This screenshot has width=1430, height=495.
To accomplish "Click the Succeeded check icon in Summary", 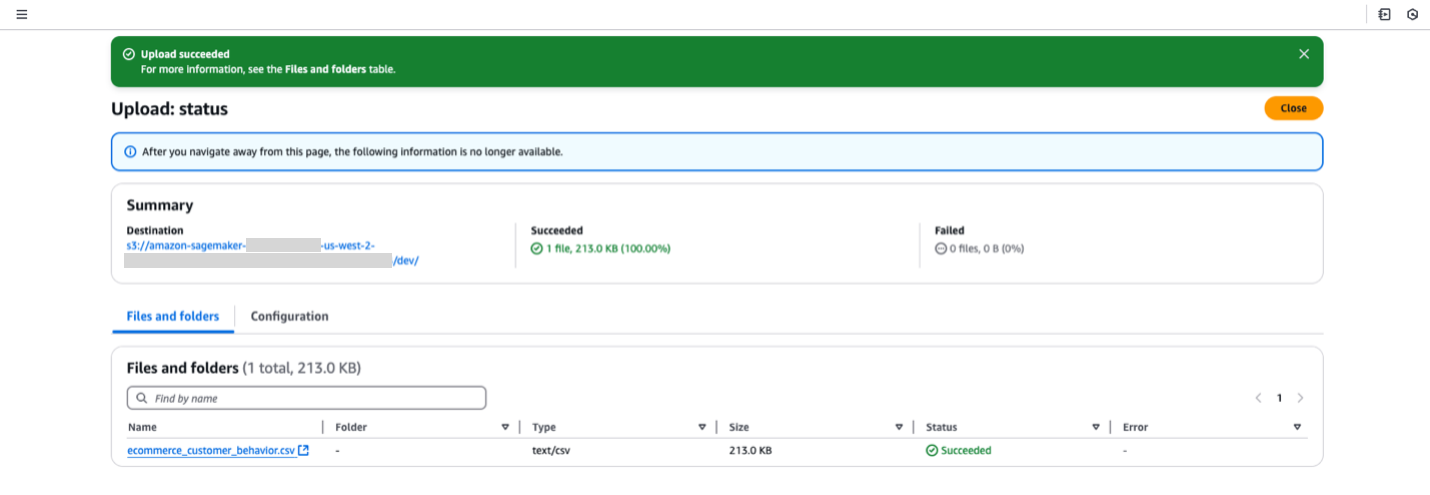I will coord(536,248).
